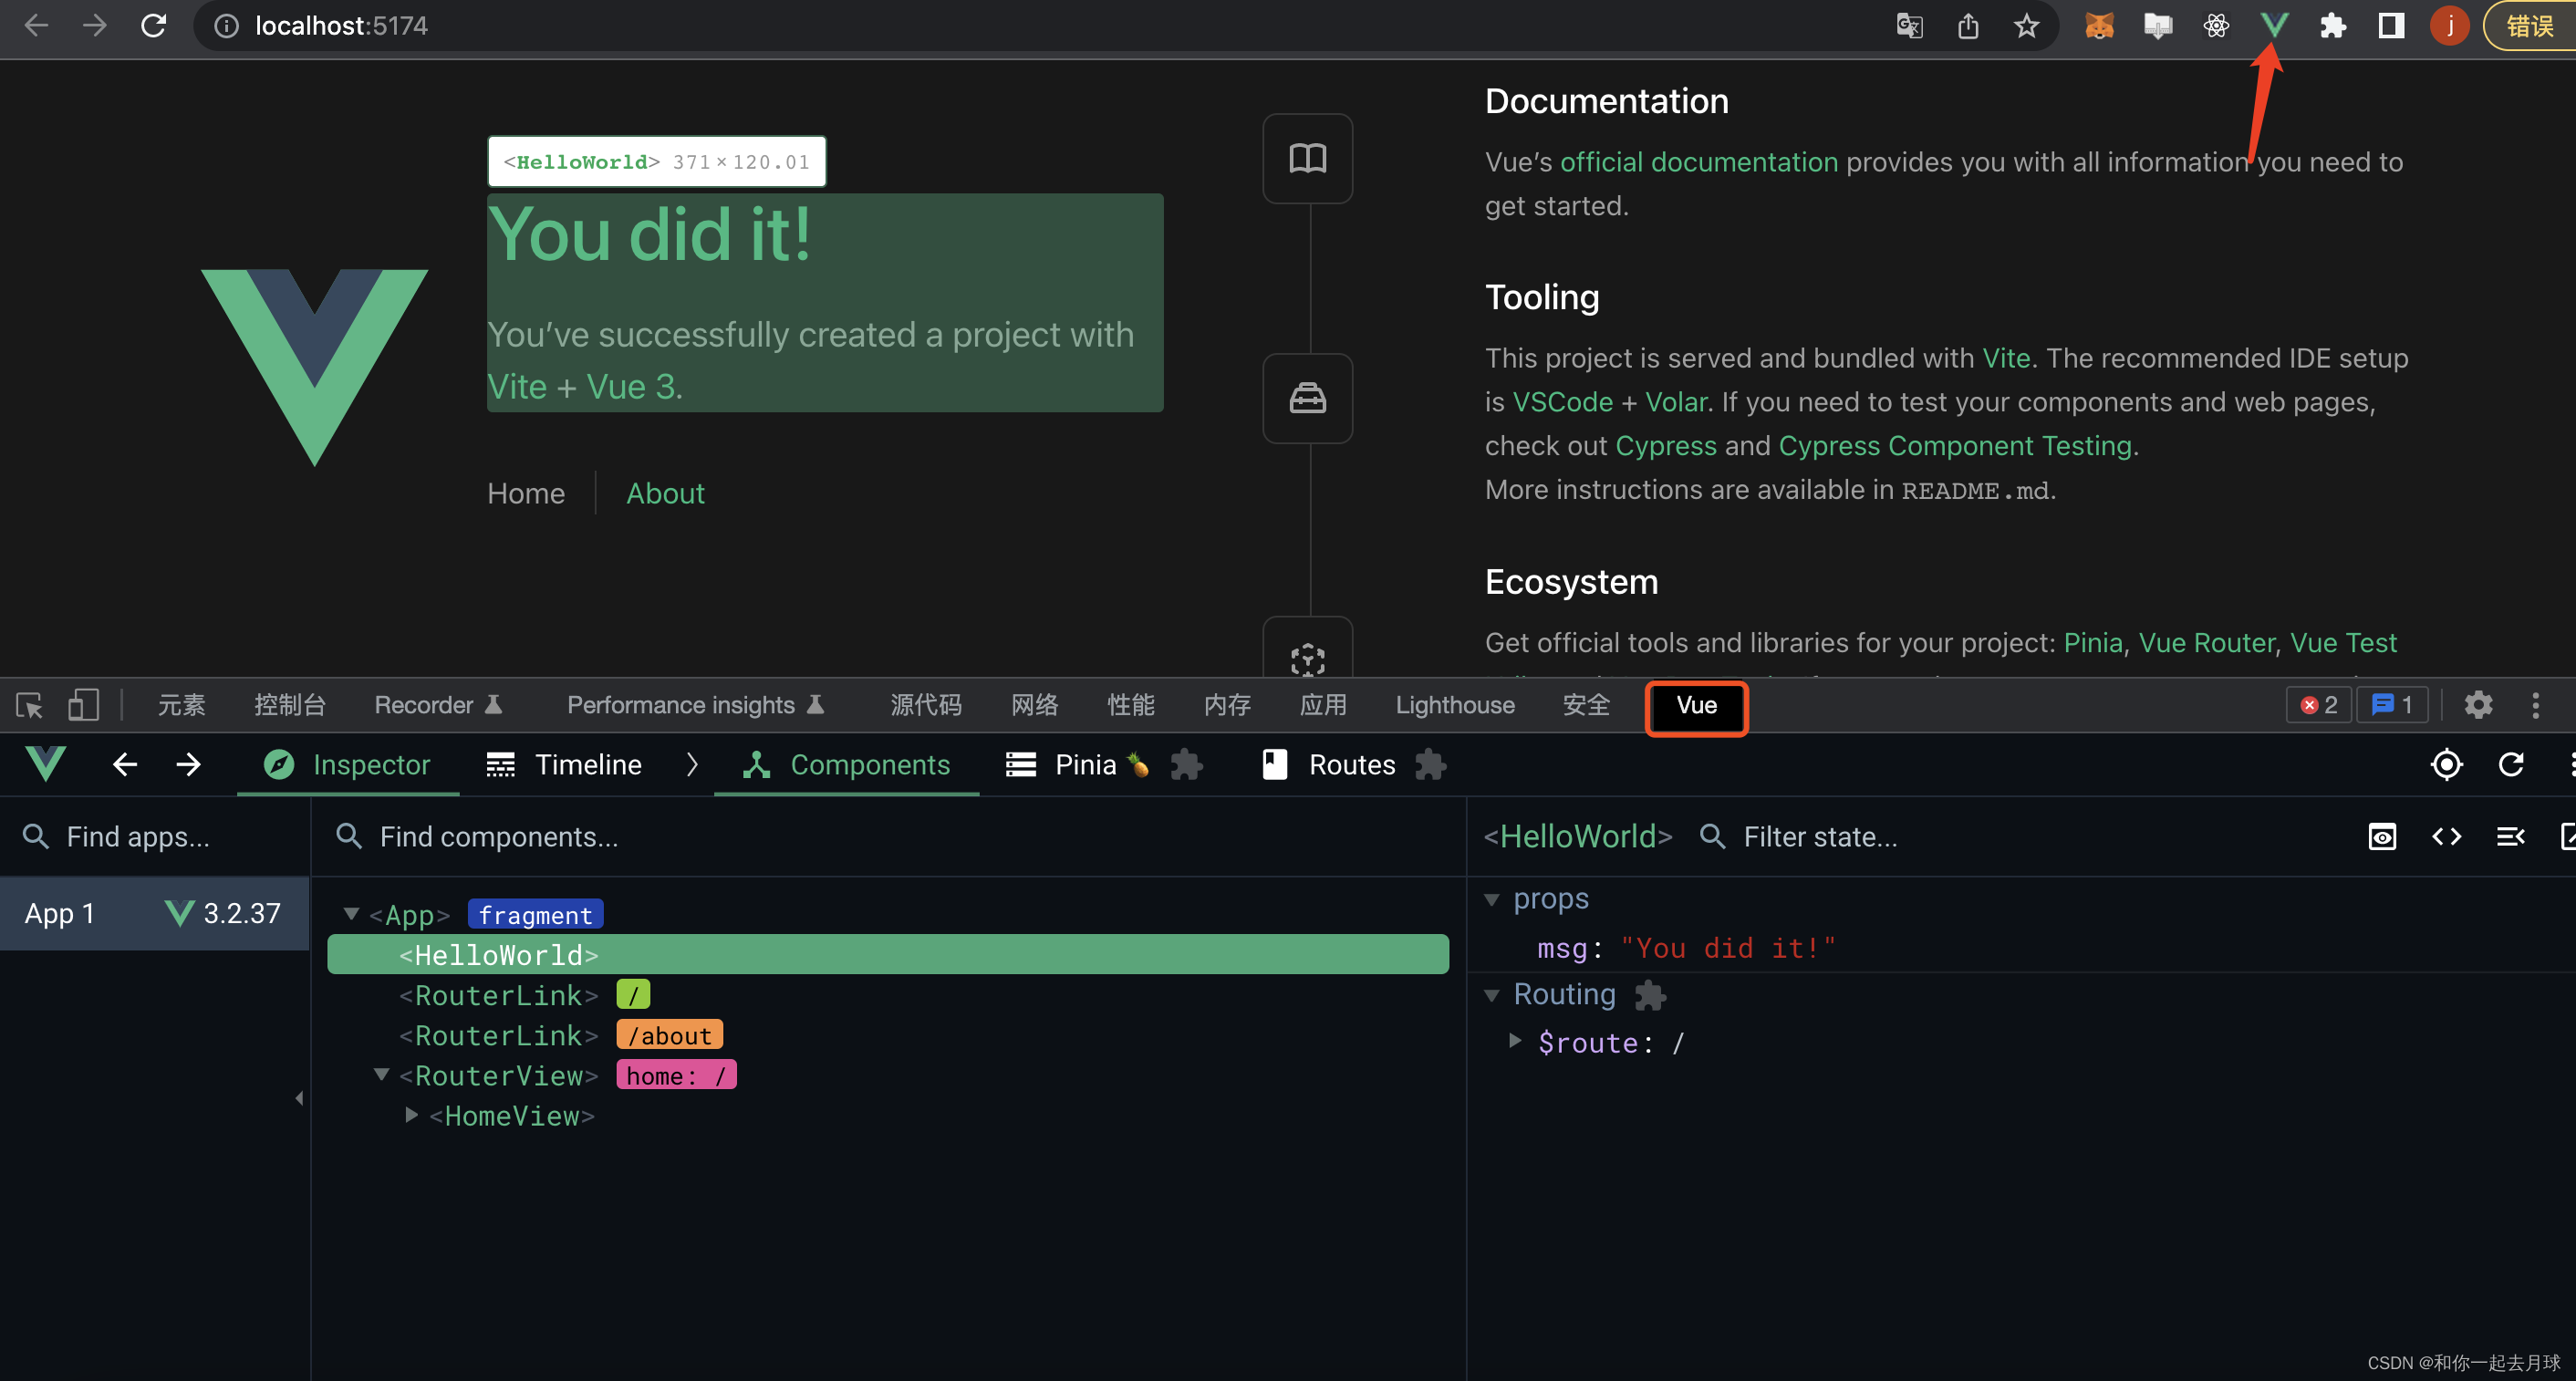This screenshot has height=1381, width=2576.
Task: Click the eye/inspect toggle icon
Action: [x=2384, y=836]
